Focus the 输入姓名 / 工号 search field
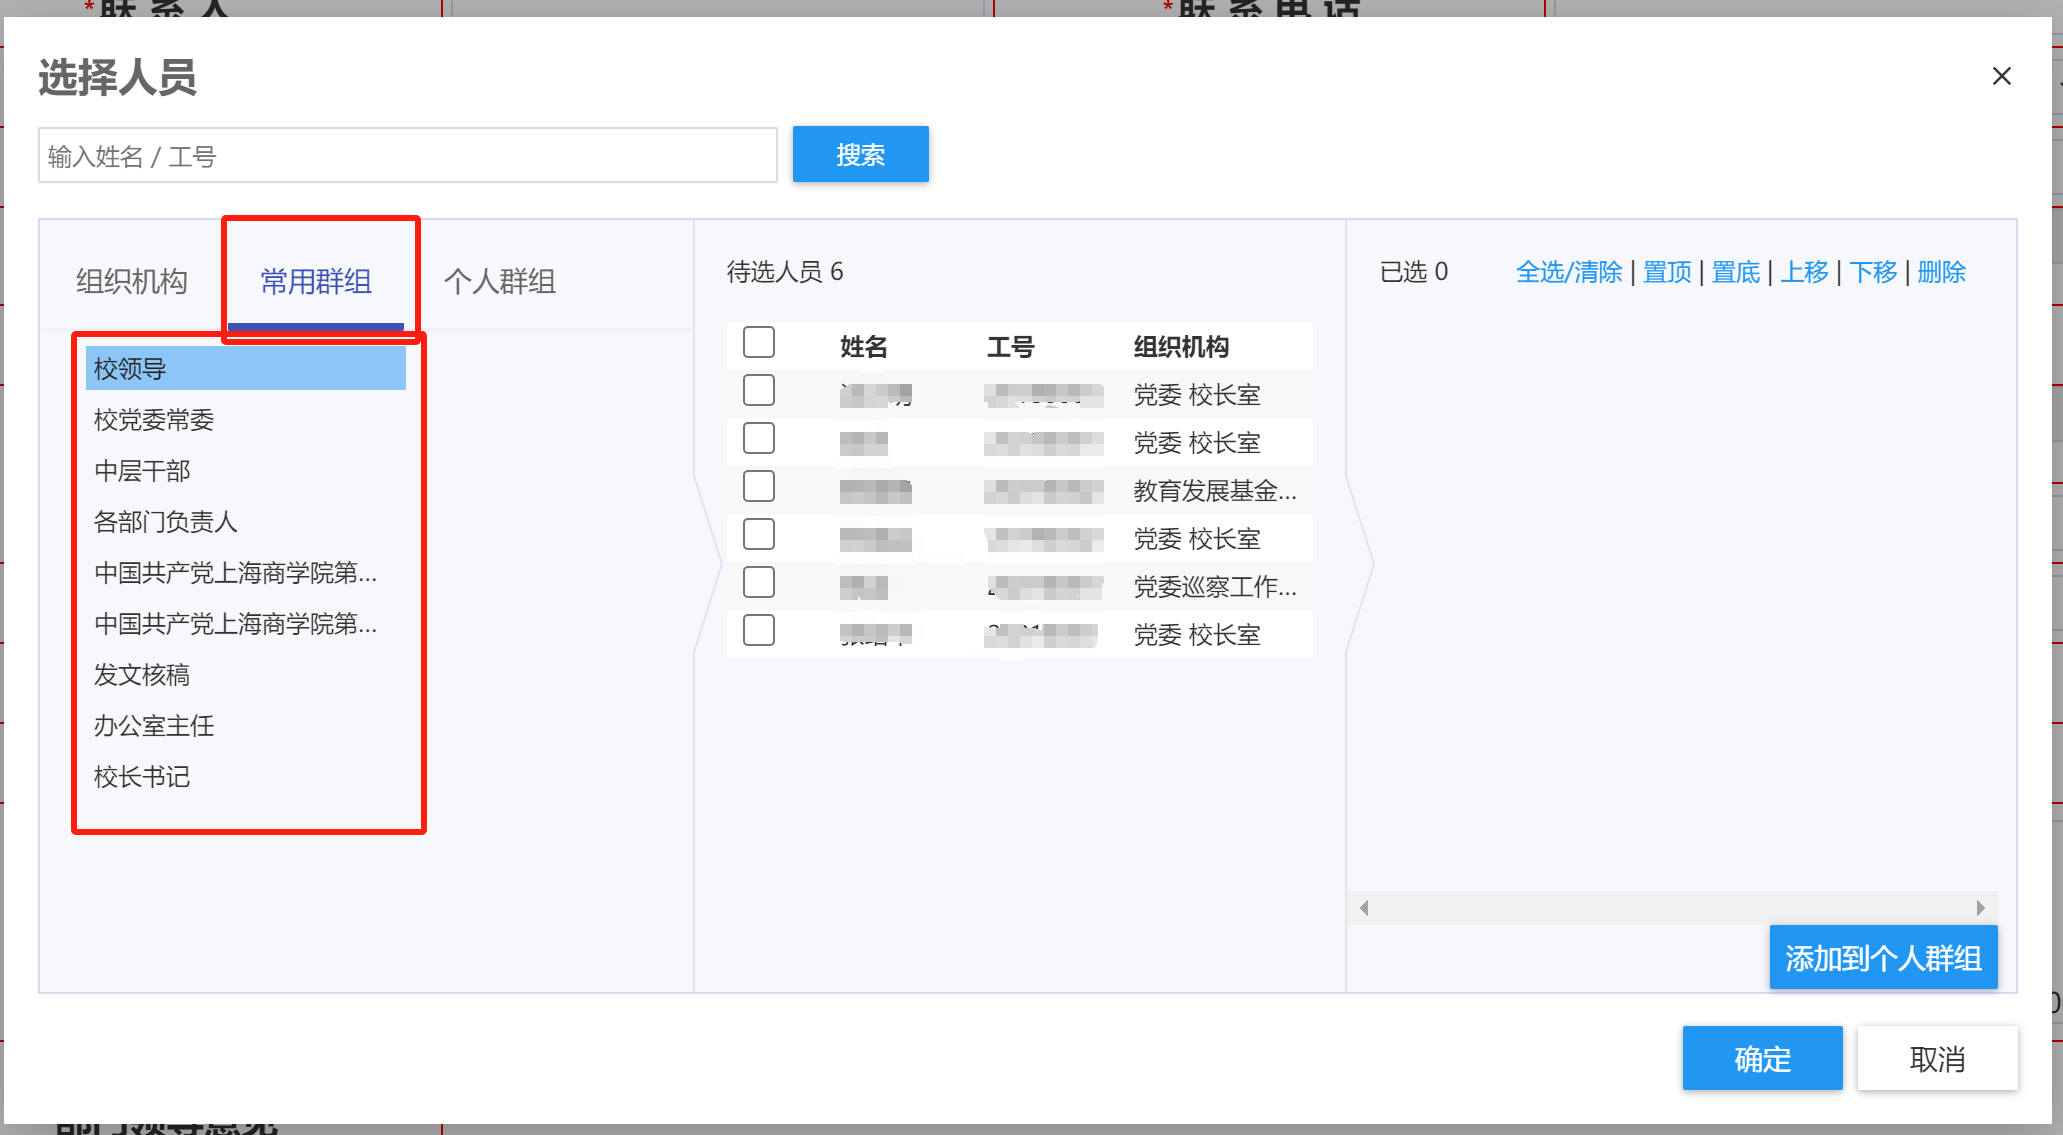Image resolution: width=2063 pixels, height=1135 pixels. pos(407,156)
